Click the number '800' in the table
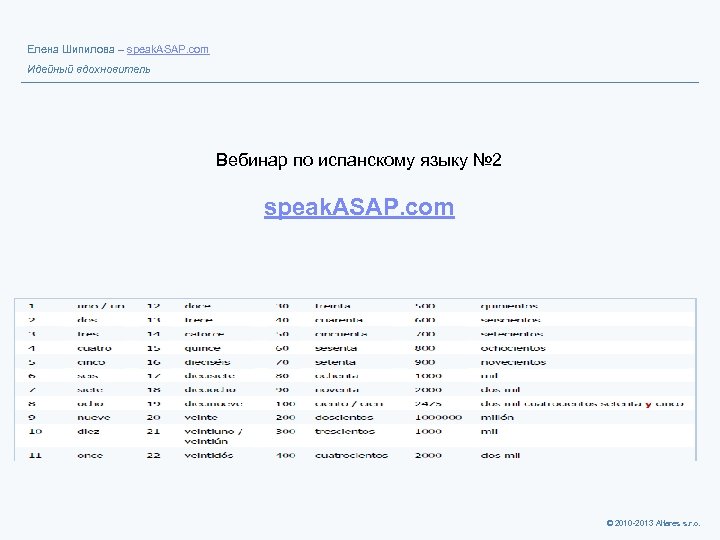 (425, 348)
